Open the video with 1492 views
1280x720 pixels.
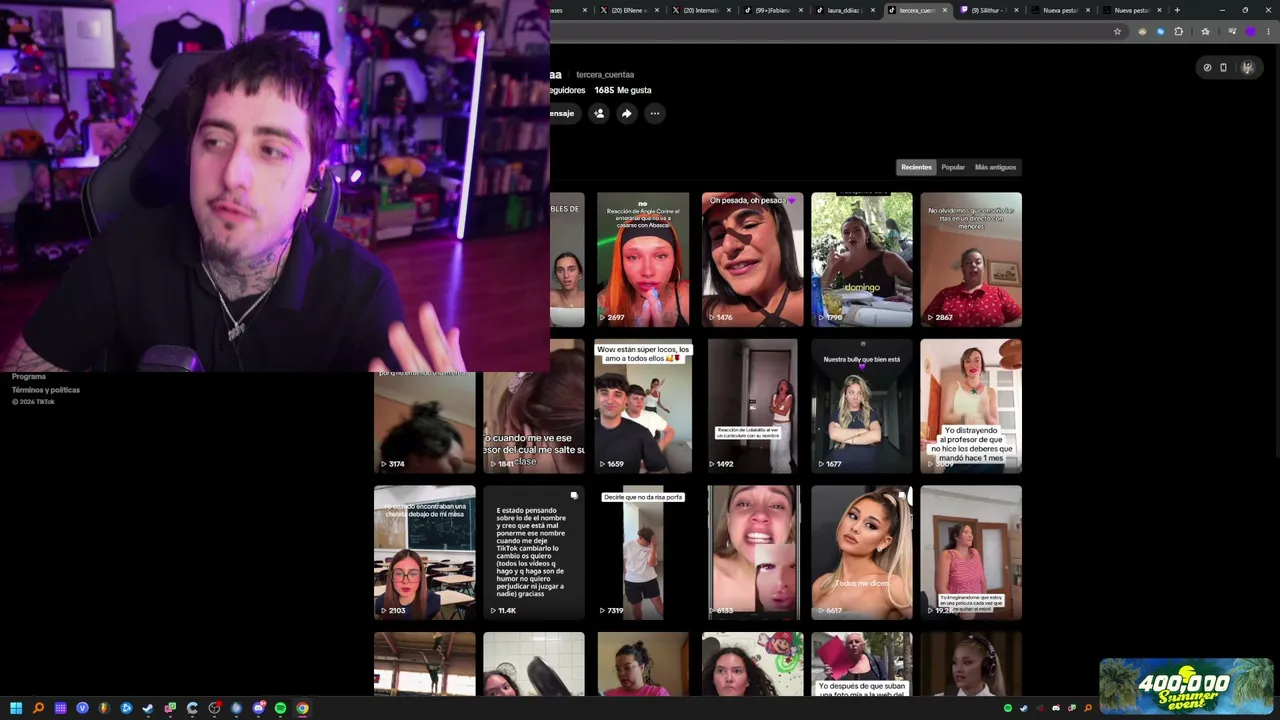tap(752, 406)
